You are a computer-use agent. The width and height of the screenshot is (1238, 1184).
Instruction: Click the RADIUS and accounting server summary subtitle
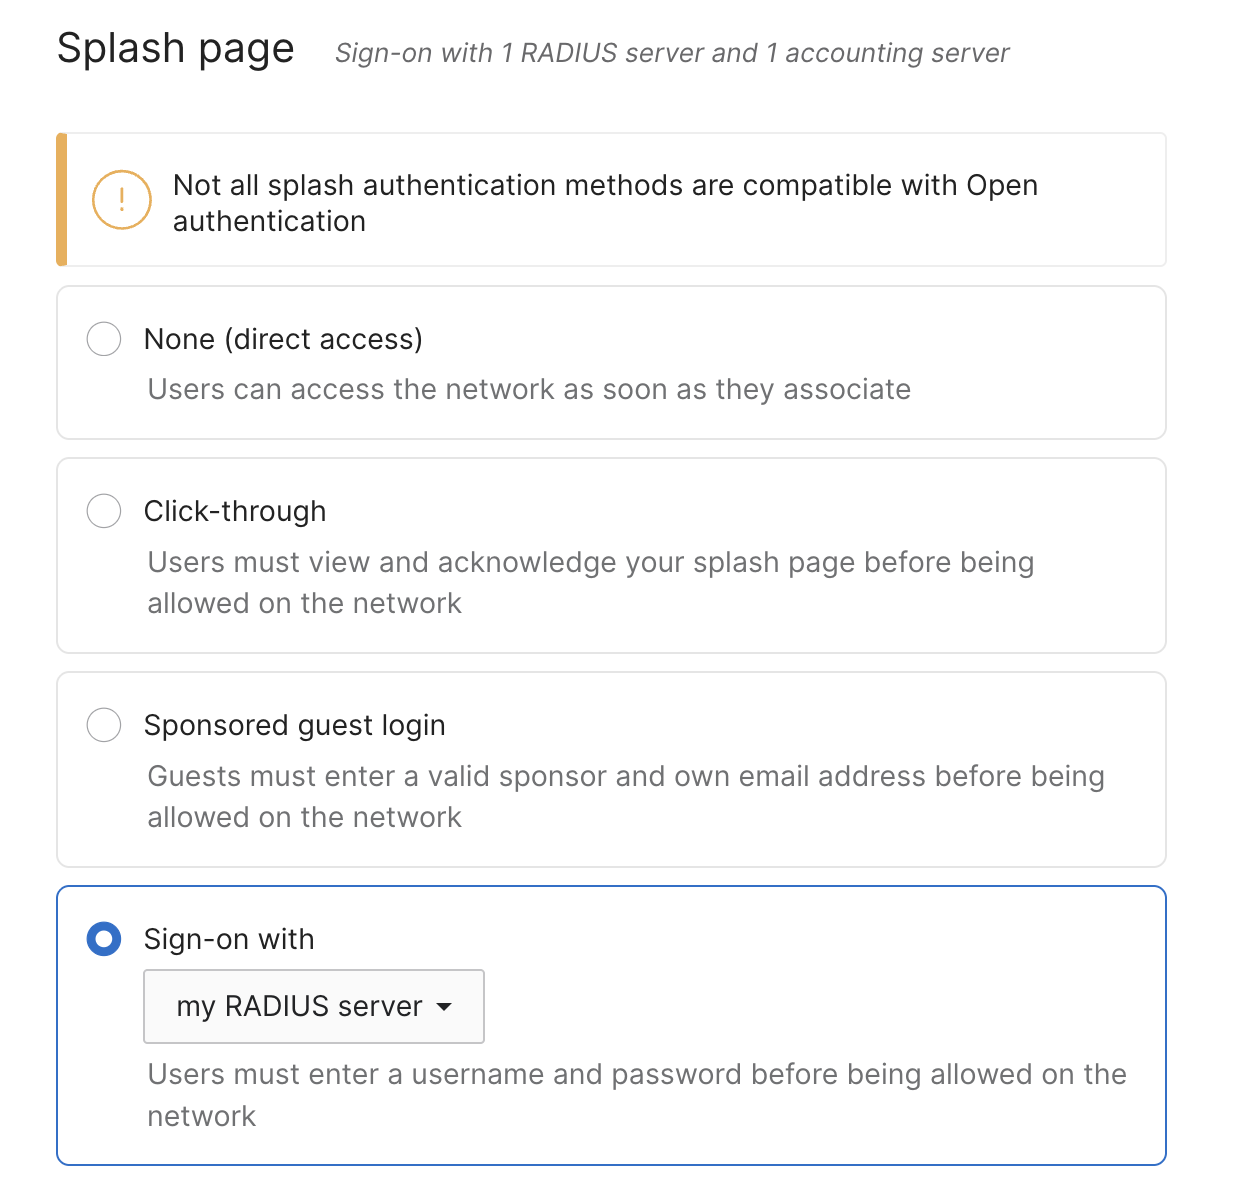[x=672, y=53]
